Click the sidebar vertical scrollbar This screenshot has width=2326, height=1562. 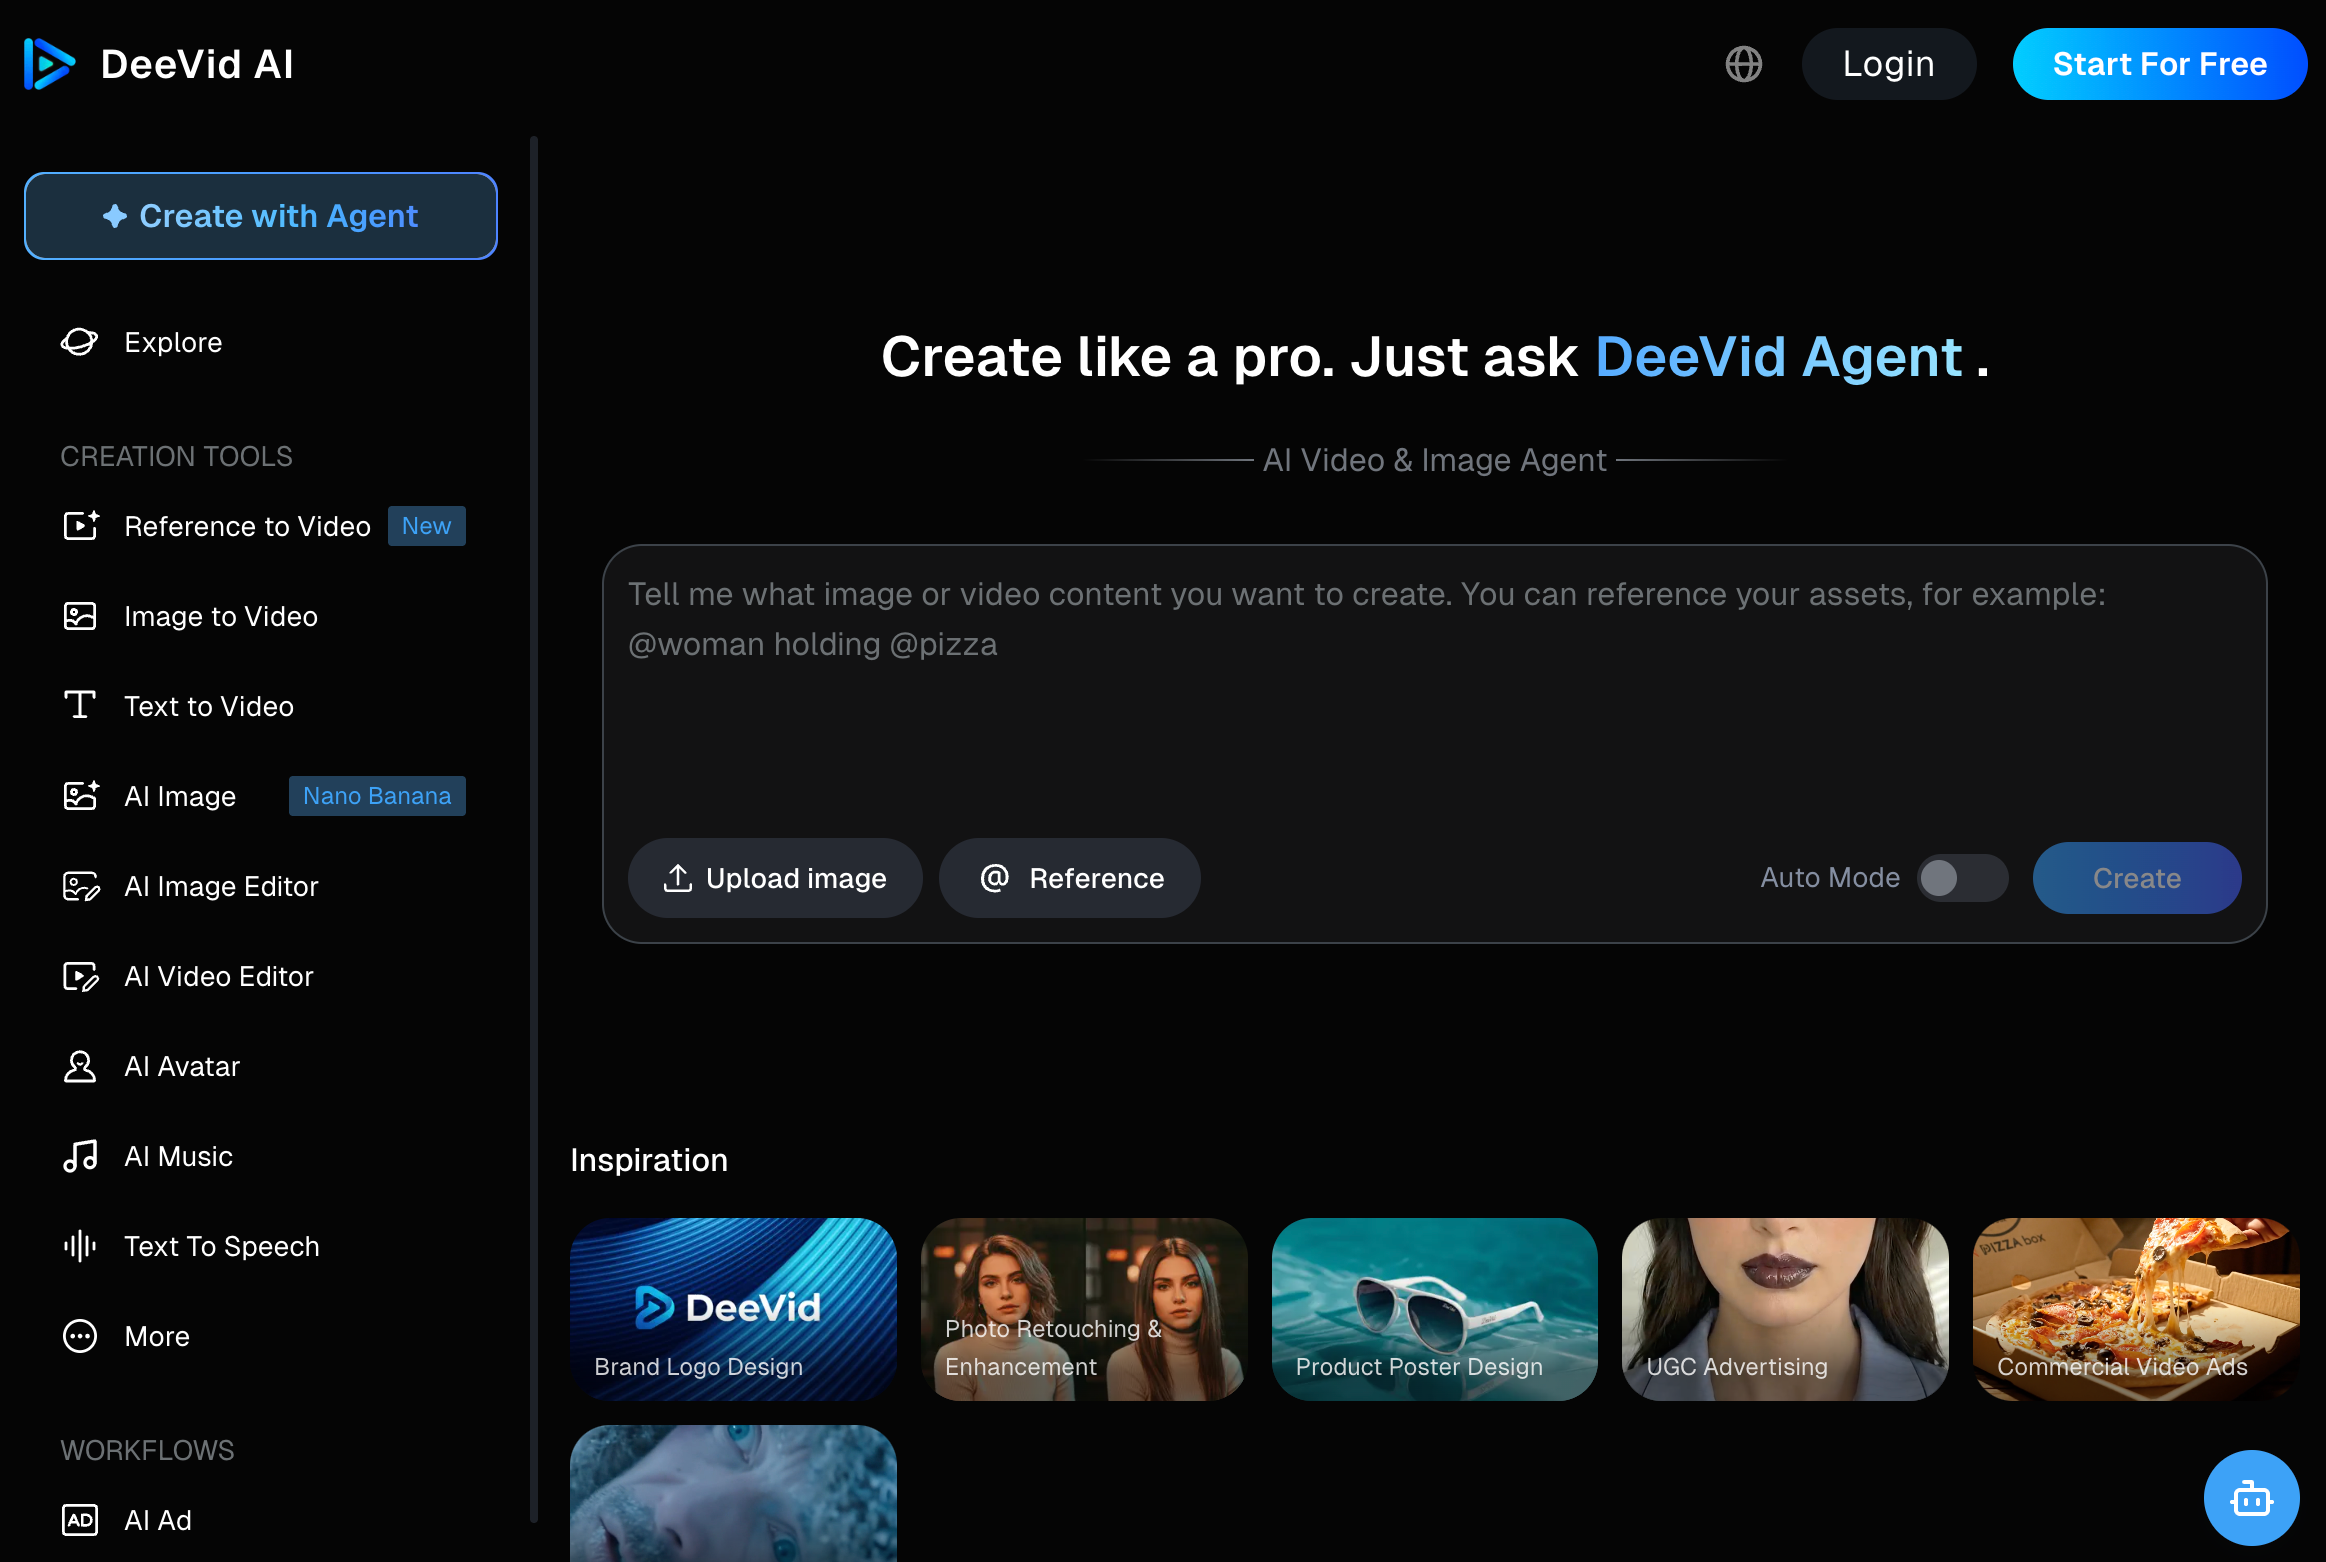(534, 830)
